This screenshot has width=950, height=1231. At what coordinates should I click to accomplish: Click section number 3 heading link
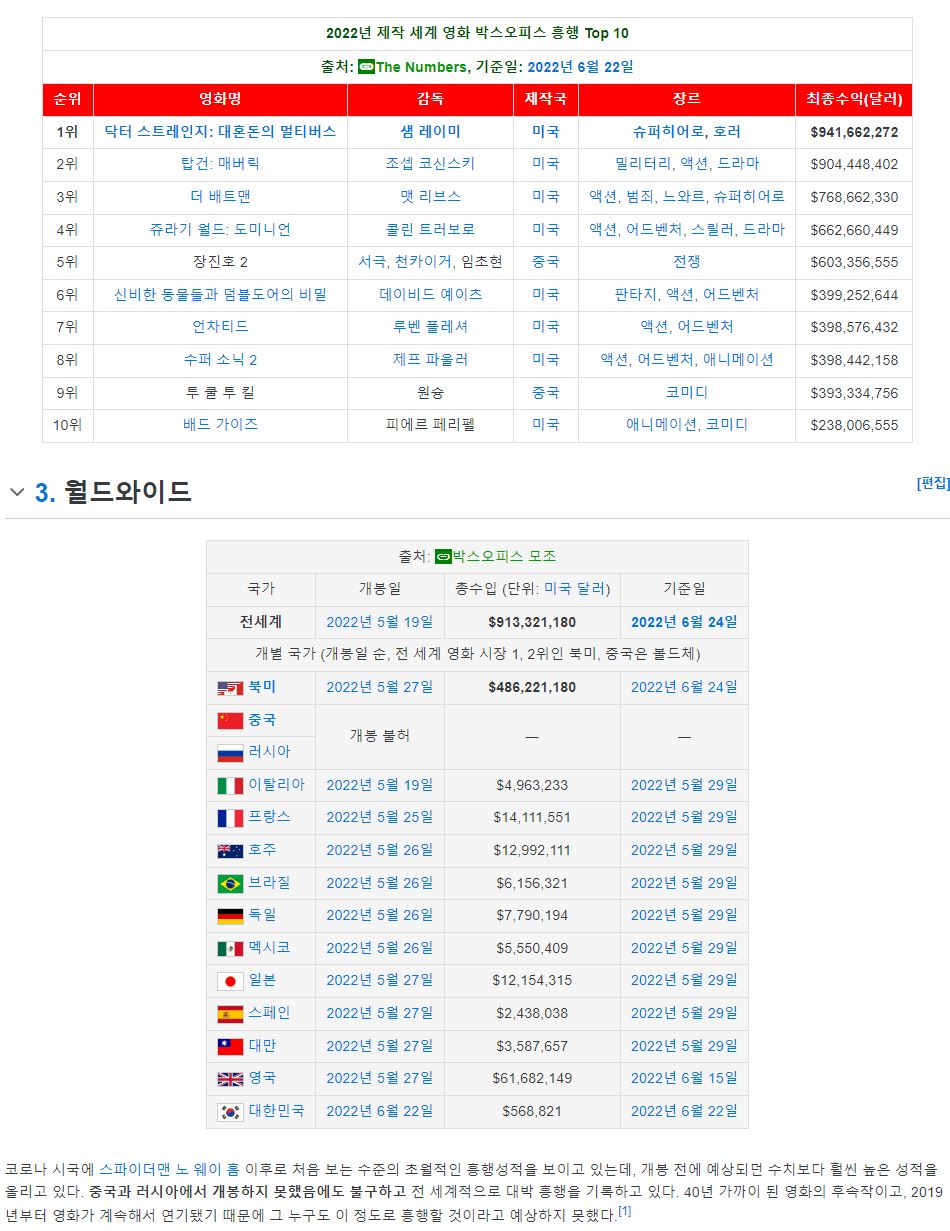[x=44, y=492]
